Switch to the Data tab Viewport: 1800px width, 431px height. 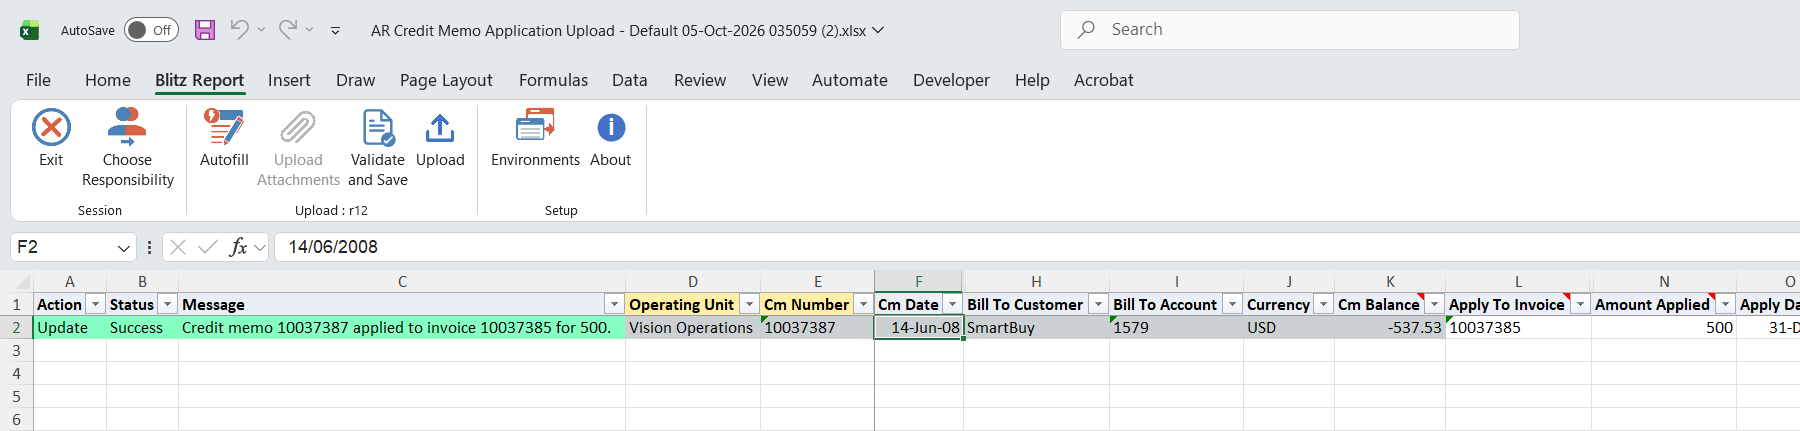(630, 80)
